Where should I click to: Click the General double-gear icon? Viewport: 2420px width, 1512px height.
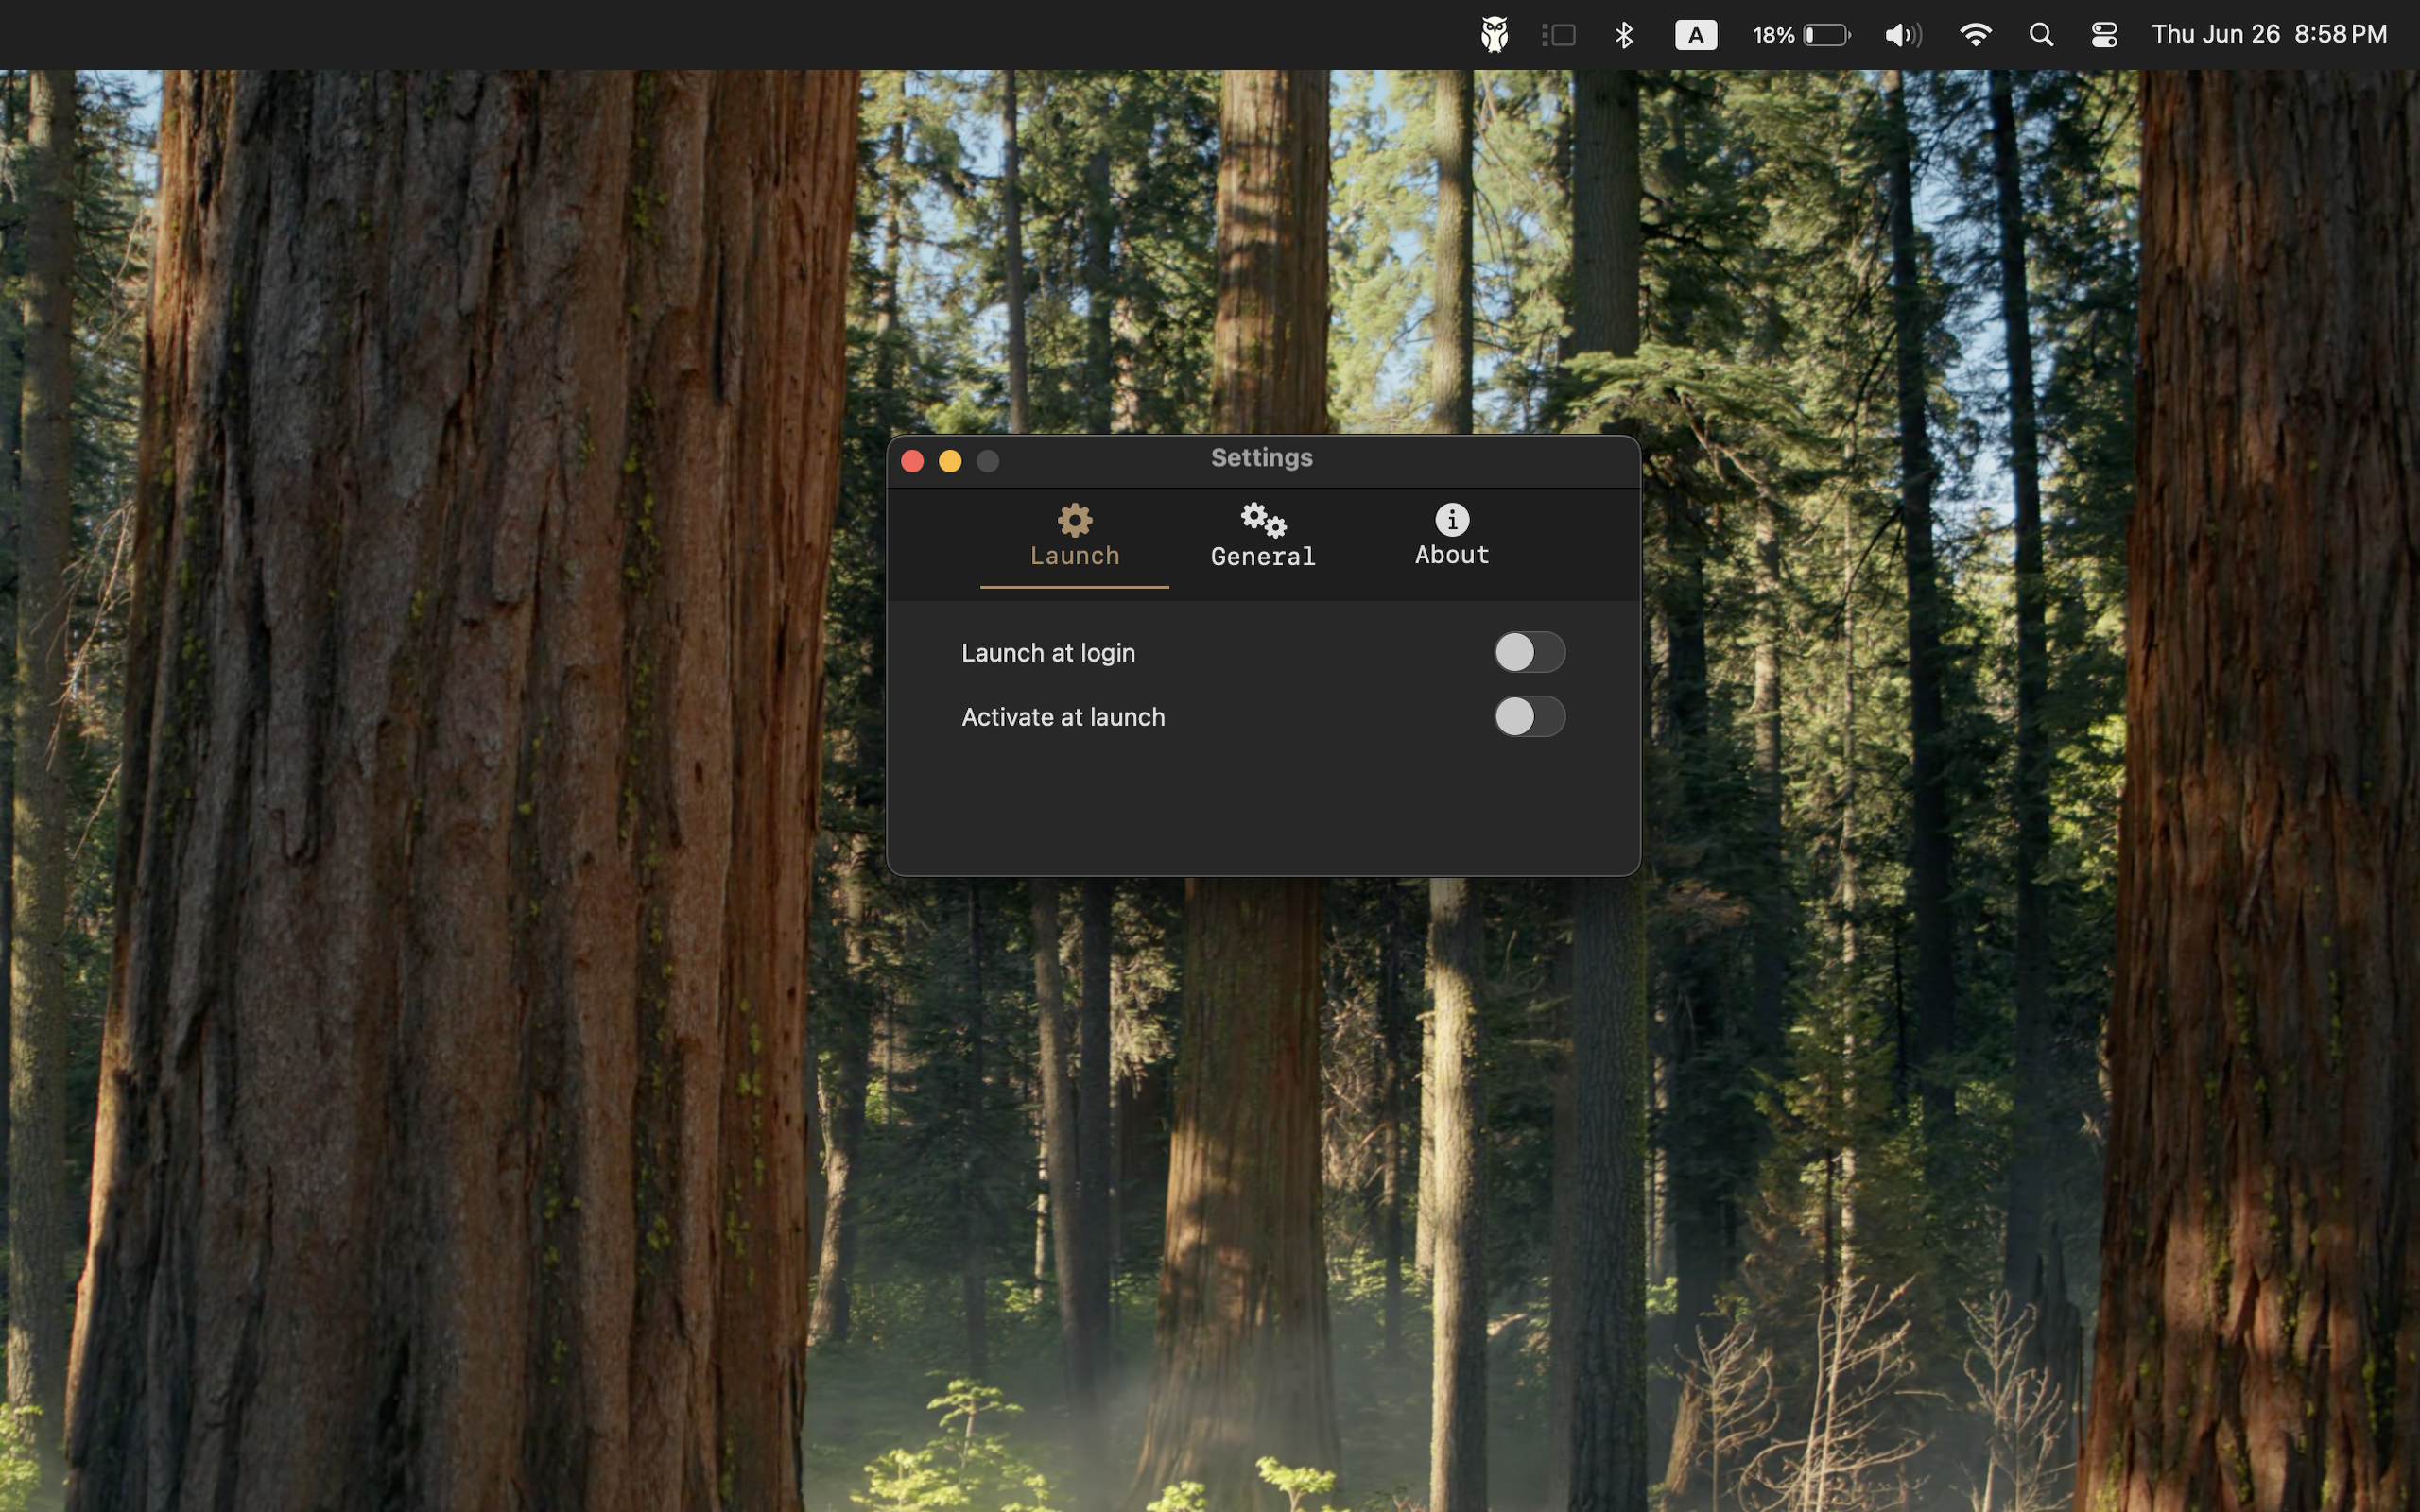[x=1264, y=520]
